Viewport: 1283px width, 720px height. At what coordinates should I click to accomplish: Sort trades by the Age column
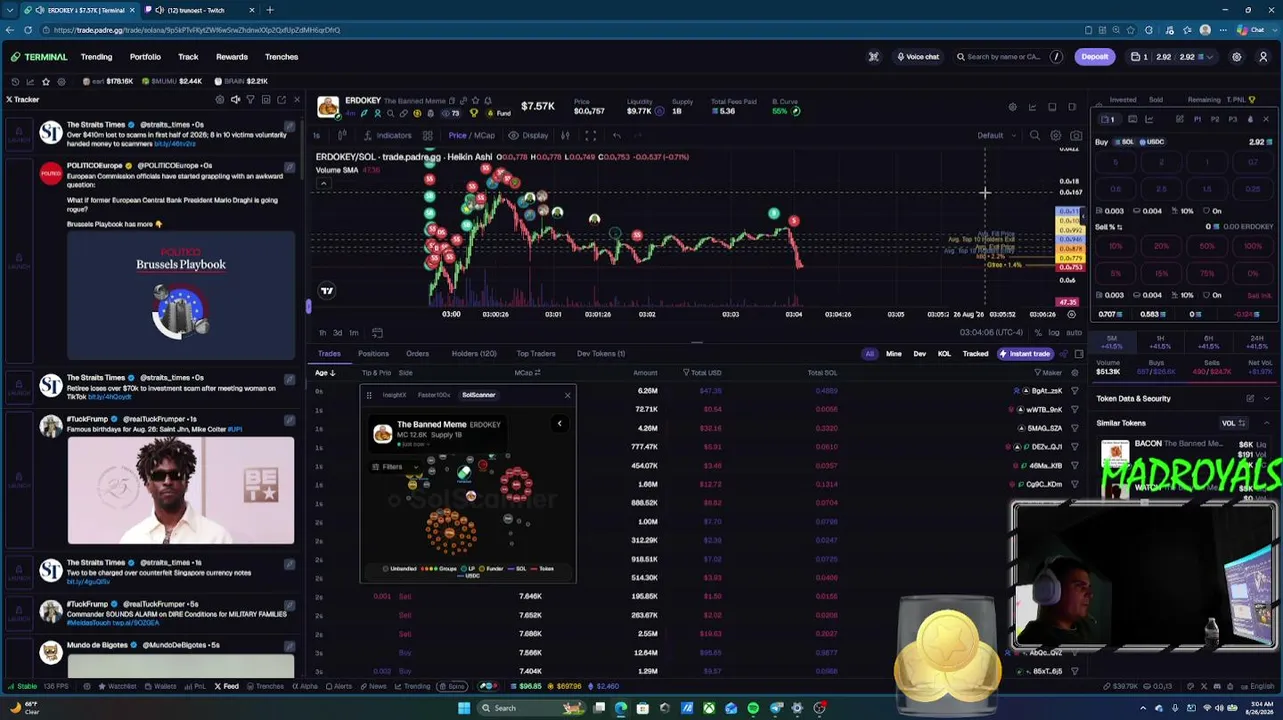324,373
